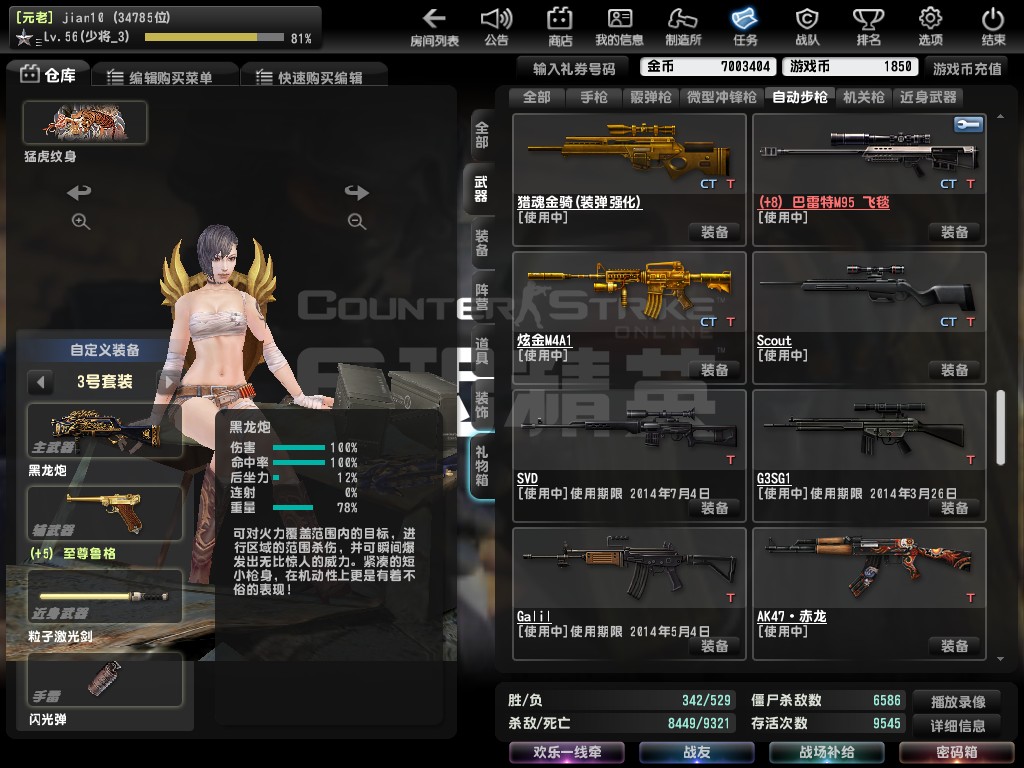Select the 粒子激光剑 melee weapon slot
This screenshot has height=768, width=1024.
[x=104, y=596]
